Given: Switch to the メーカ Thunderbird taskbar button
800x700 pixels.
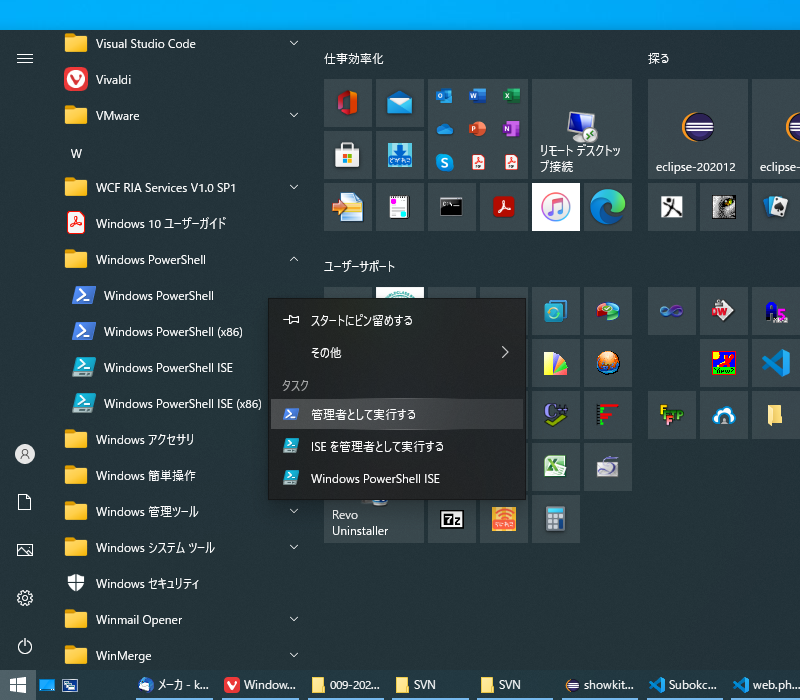Looking at the screenshot, I should [x=174, y=685].
